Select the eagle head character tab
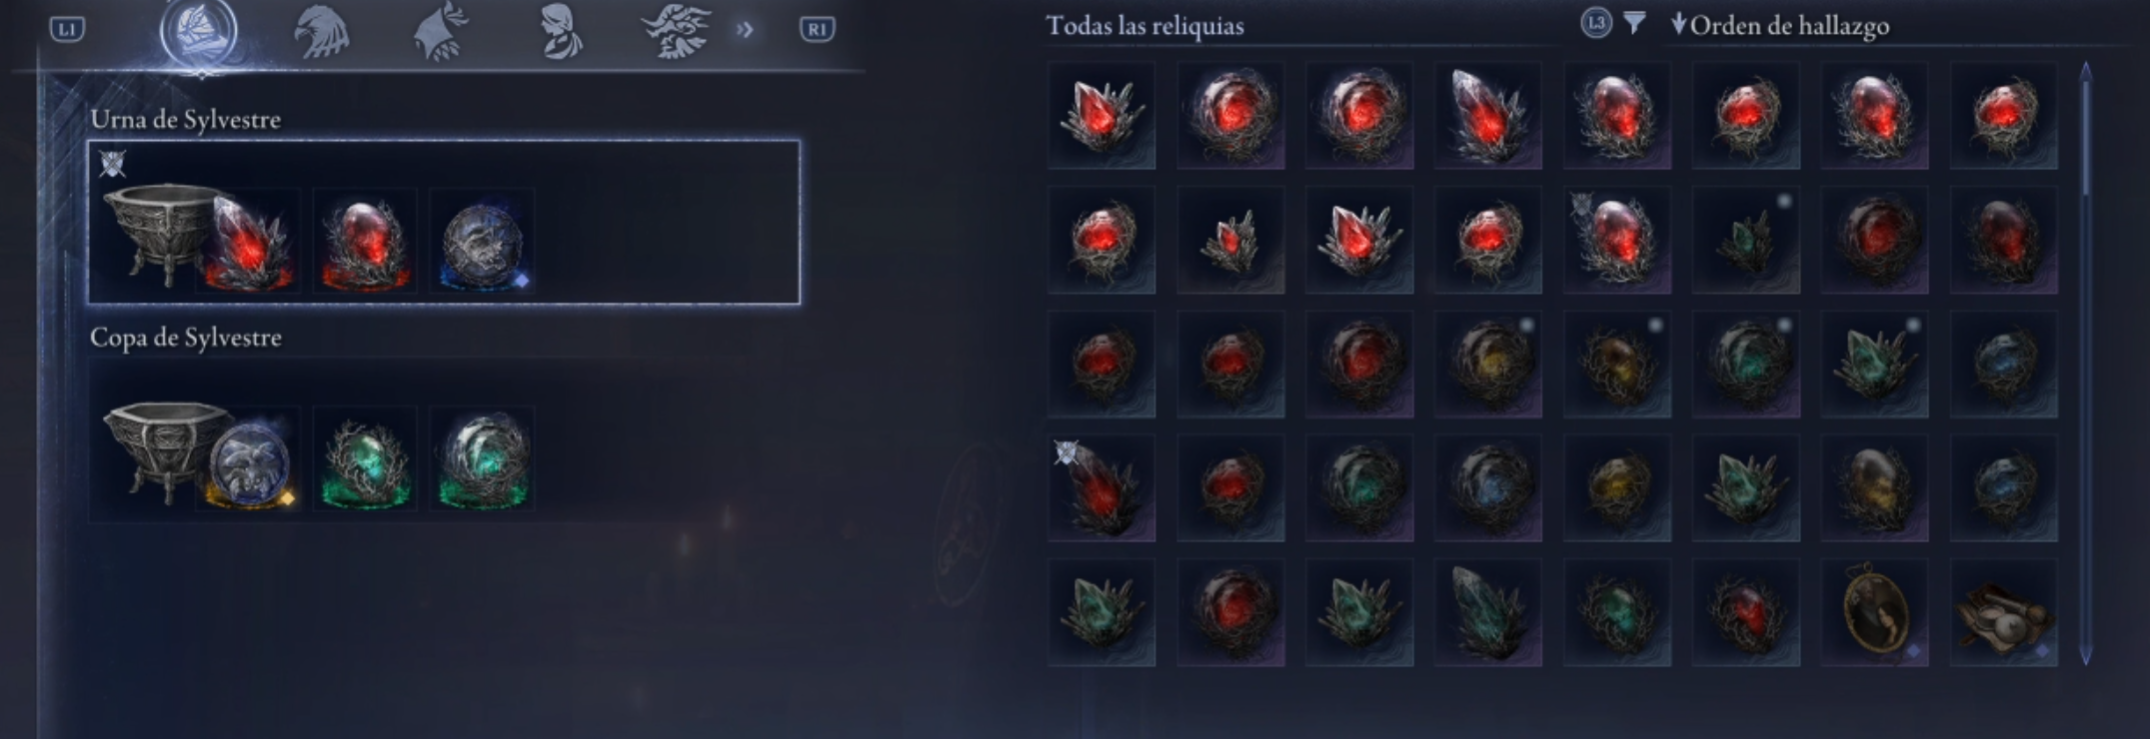 (322, 32)
